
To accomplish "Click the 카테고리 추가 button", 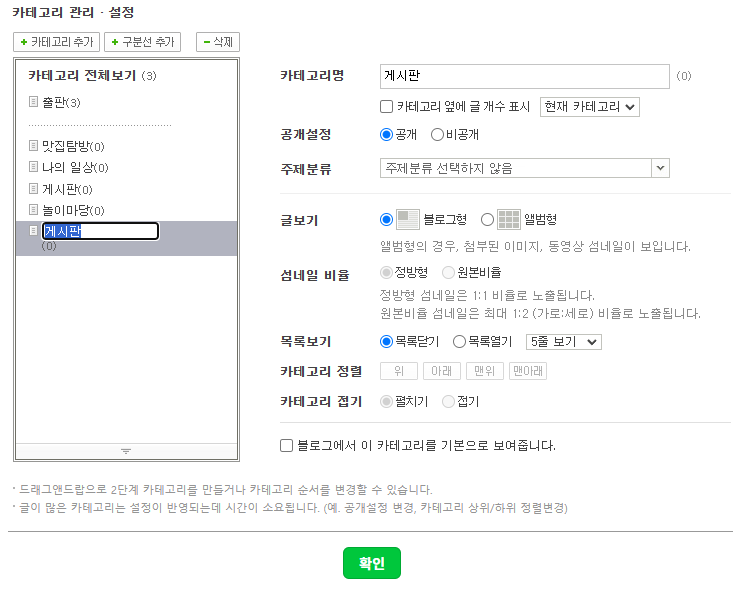I will pos(57,42).
